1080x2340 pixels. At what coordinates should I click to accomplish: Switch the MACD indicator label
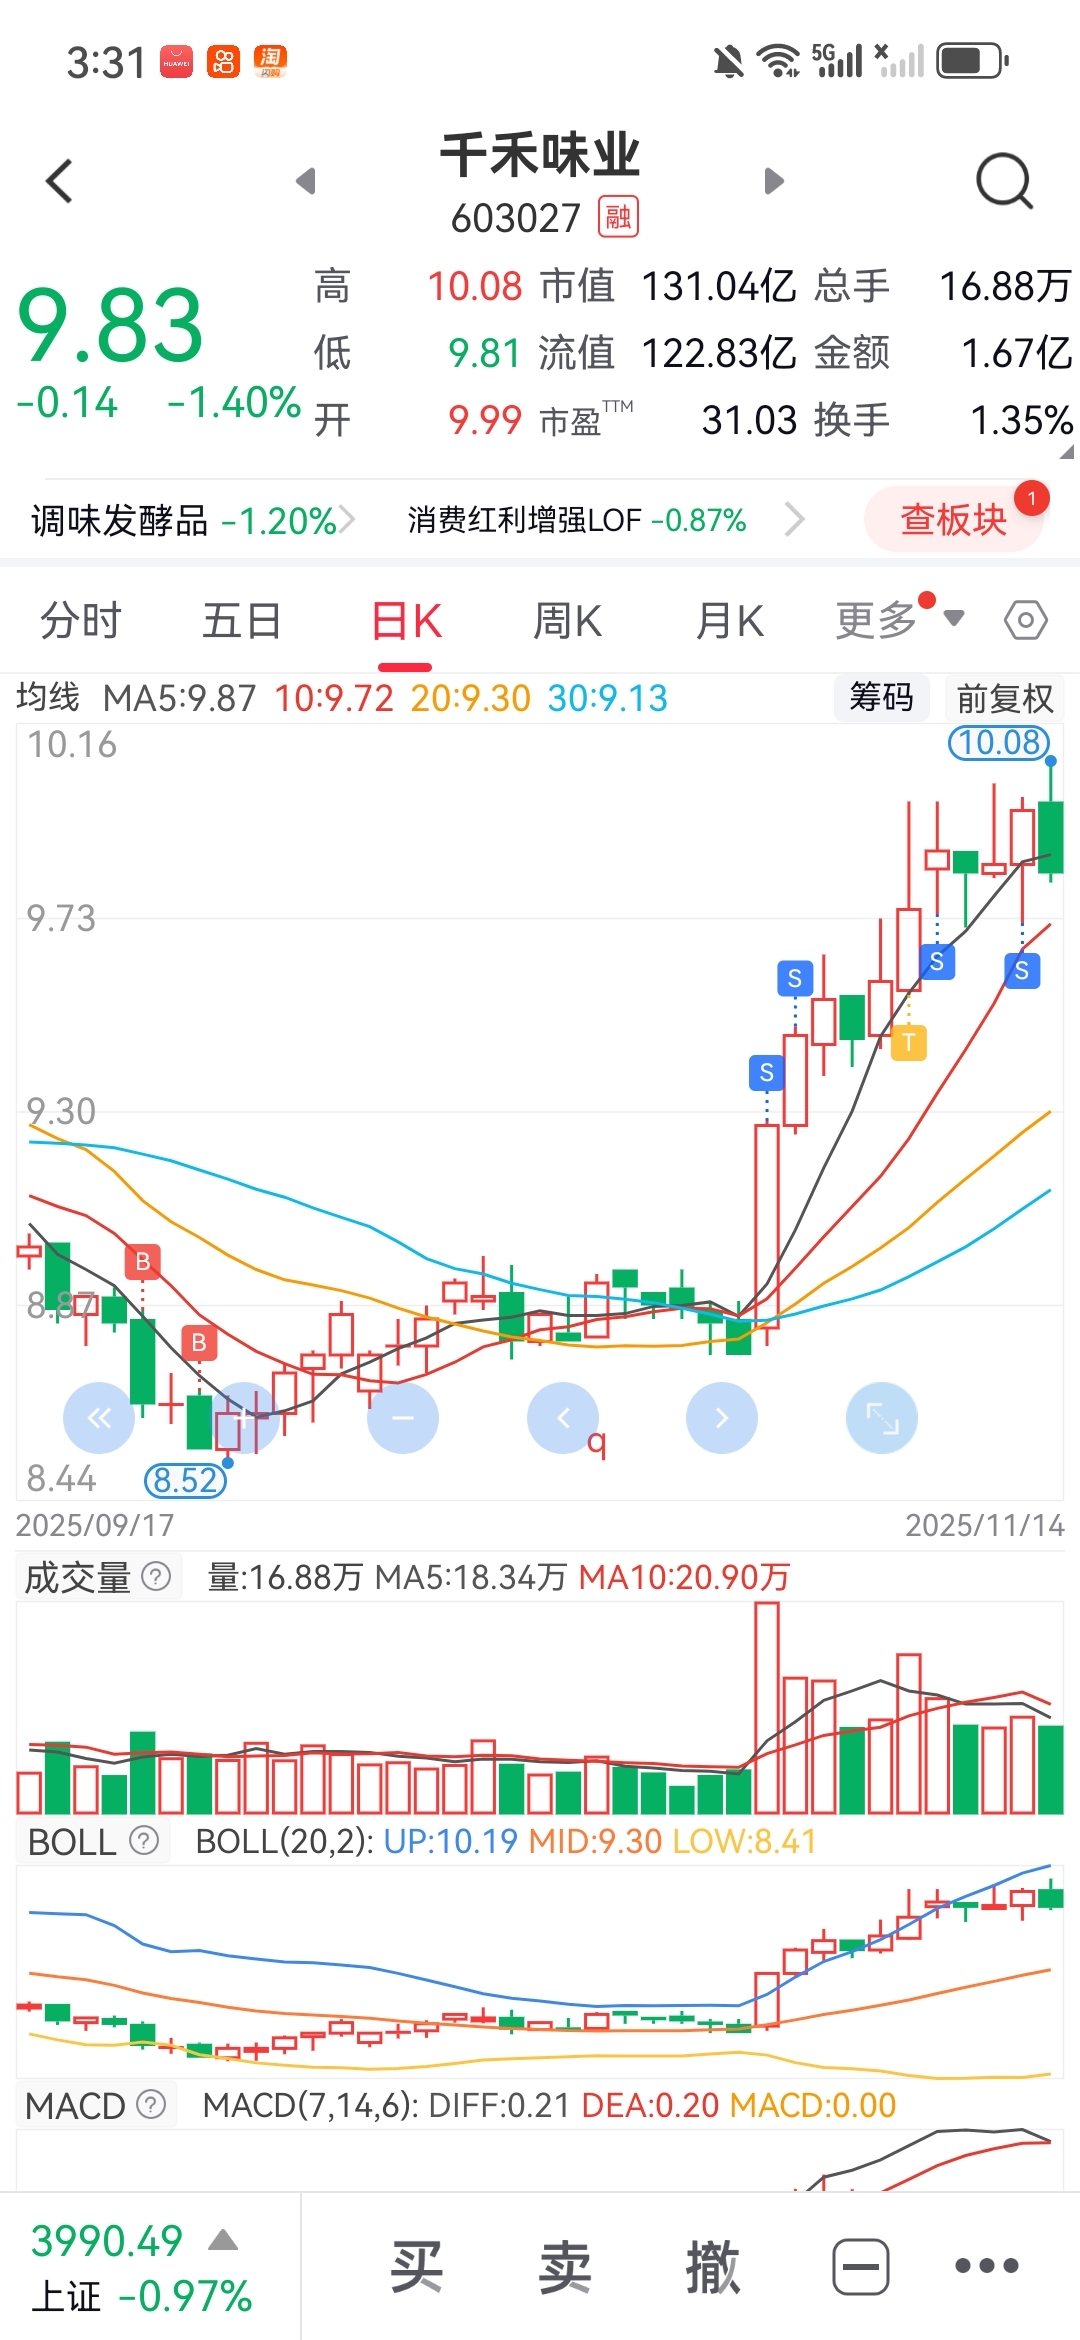coord(75,2106)
